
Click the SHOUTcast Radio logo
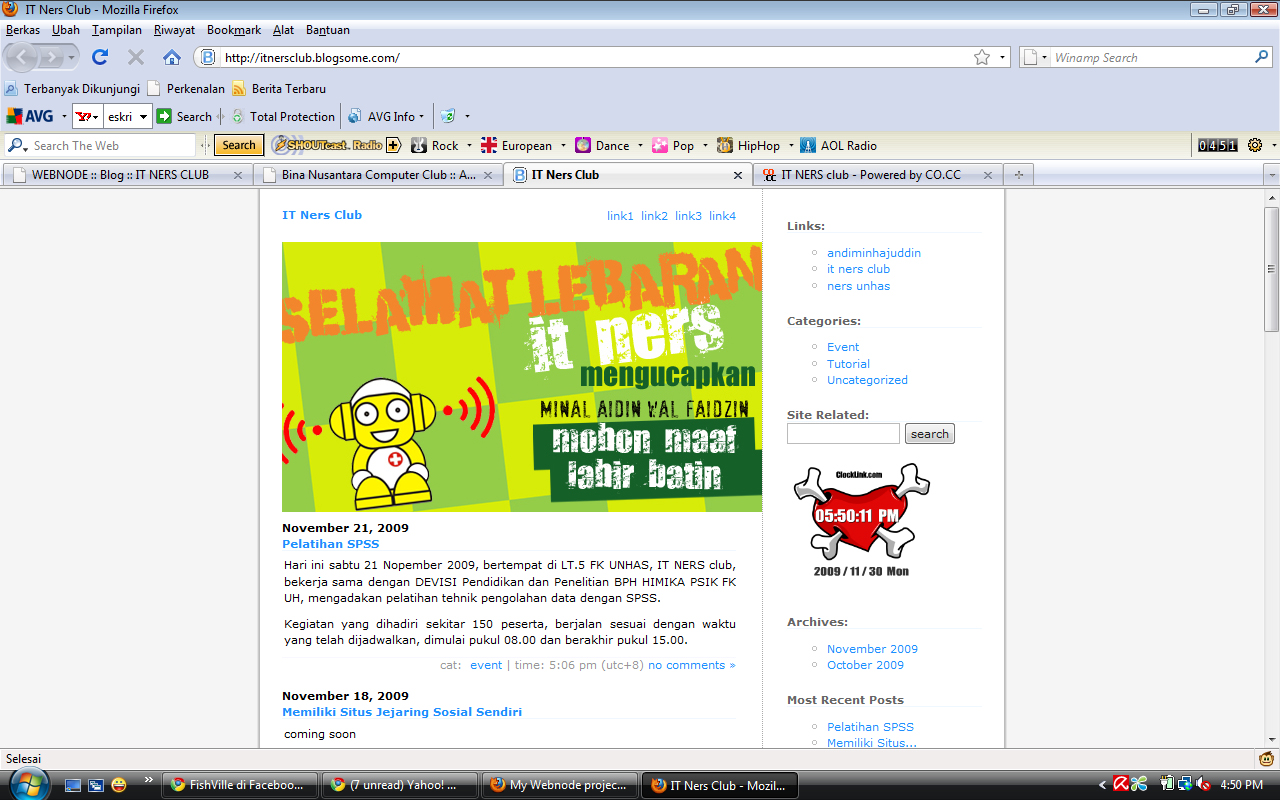click(x=327, y=145)
